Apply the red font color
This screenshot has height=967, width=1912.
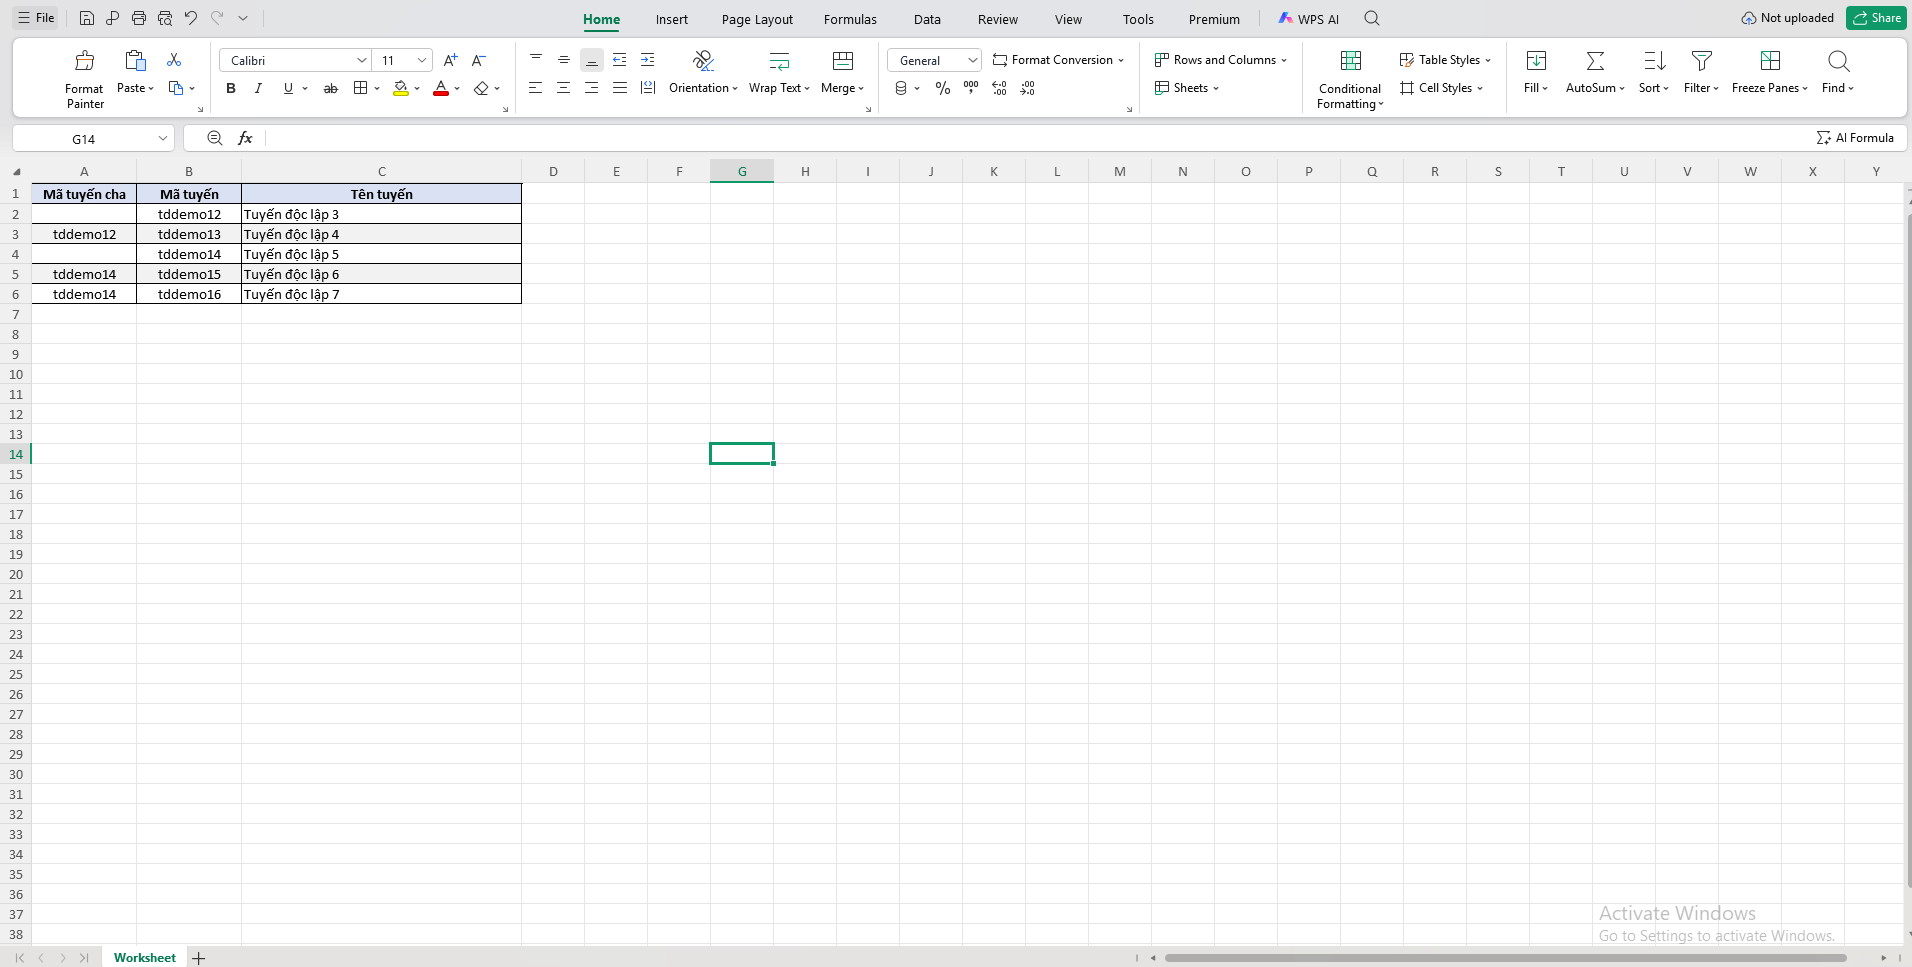(x=441, y=88)
